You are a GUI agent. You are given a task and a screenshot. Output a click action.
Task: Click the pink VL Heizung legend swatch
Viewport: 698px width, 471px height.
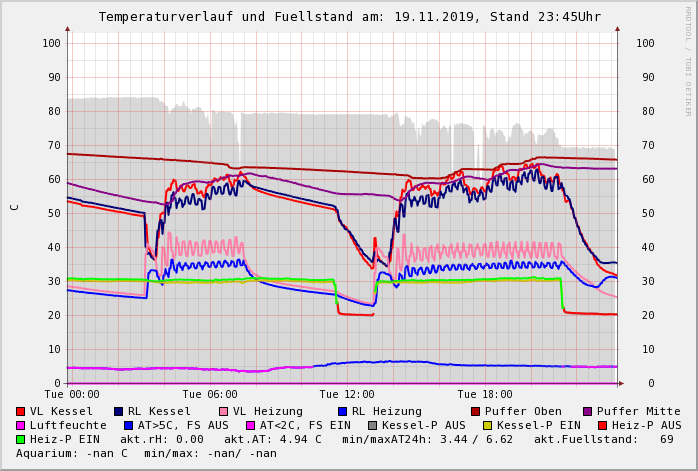223,411
